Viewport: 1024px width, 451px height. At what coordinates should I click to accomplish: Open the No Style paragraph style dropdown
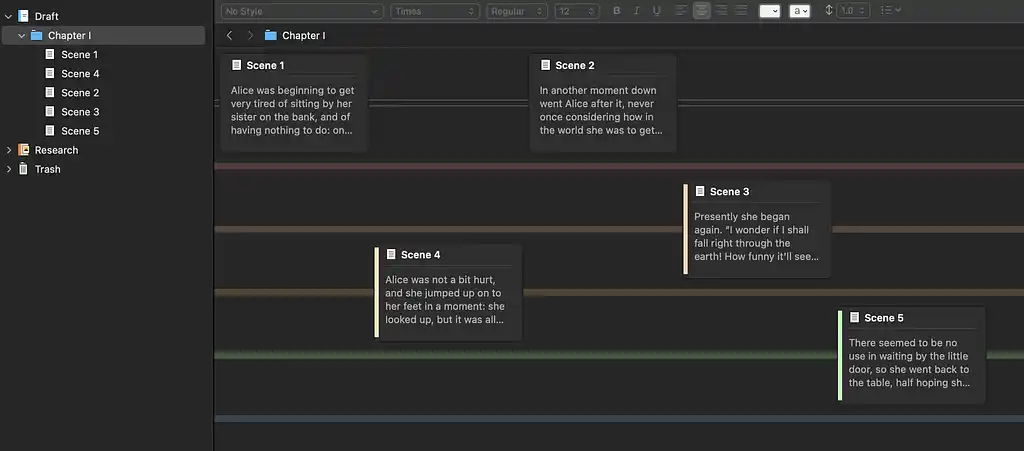(302, 10)
